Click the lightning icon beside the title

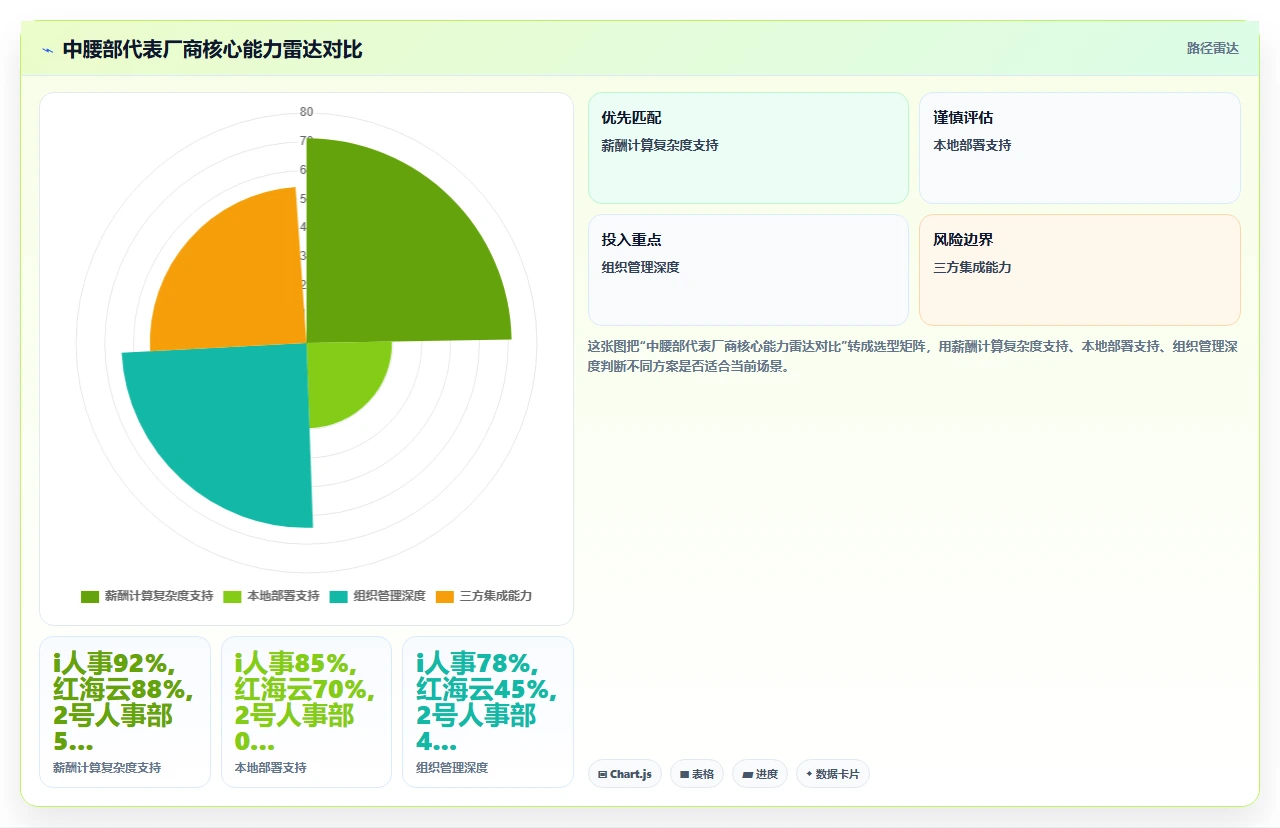[x=47, y=50]
